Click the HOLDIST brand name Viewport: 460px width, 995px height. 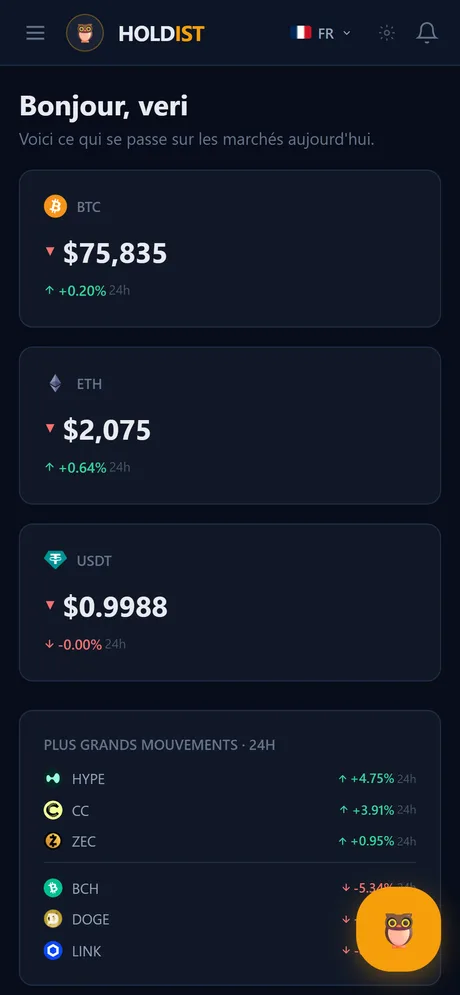pyautogui.click(x=161, y=34)
